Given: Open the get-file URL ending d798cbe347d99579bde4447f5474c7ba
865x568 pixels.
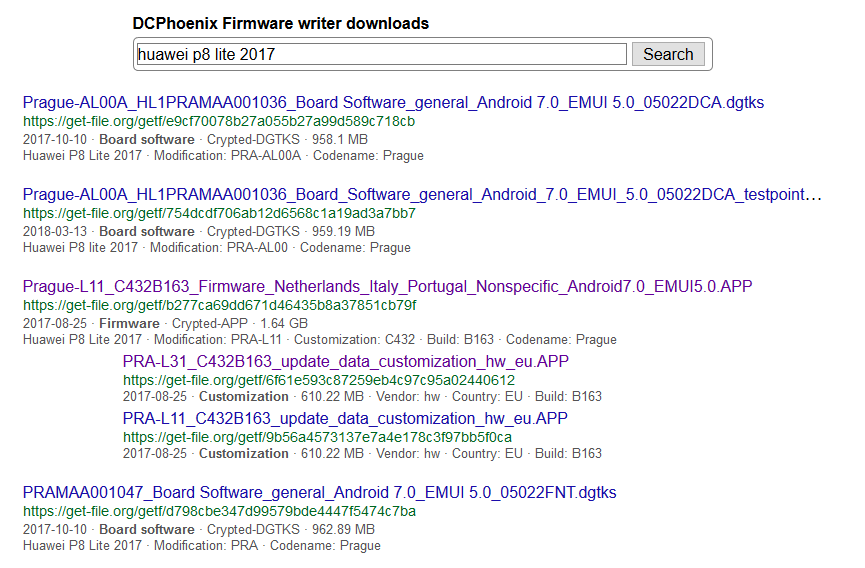Looking at the screenshot, I should pyautogui.click(x=219, y=511).
